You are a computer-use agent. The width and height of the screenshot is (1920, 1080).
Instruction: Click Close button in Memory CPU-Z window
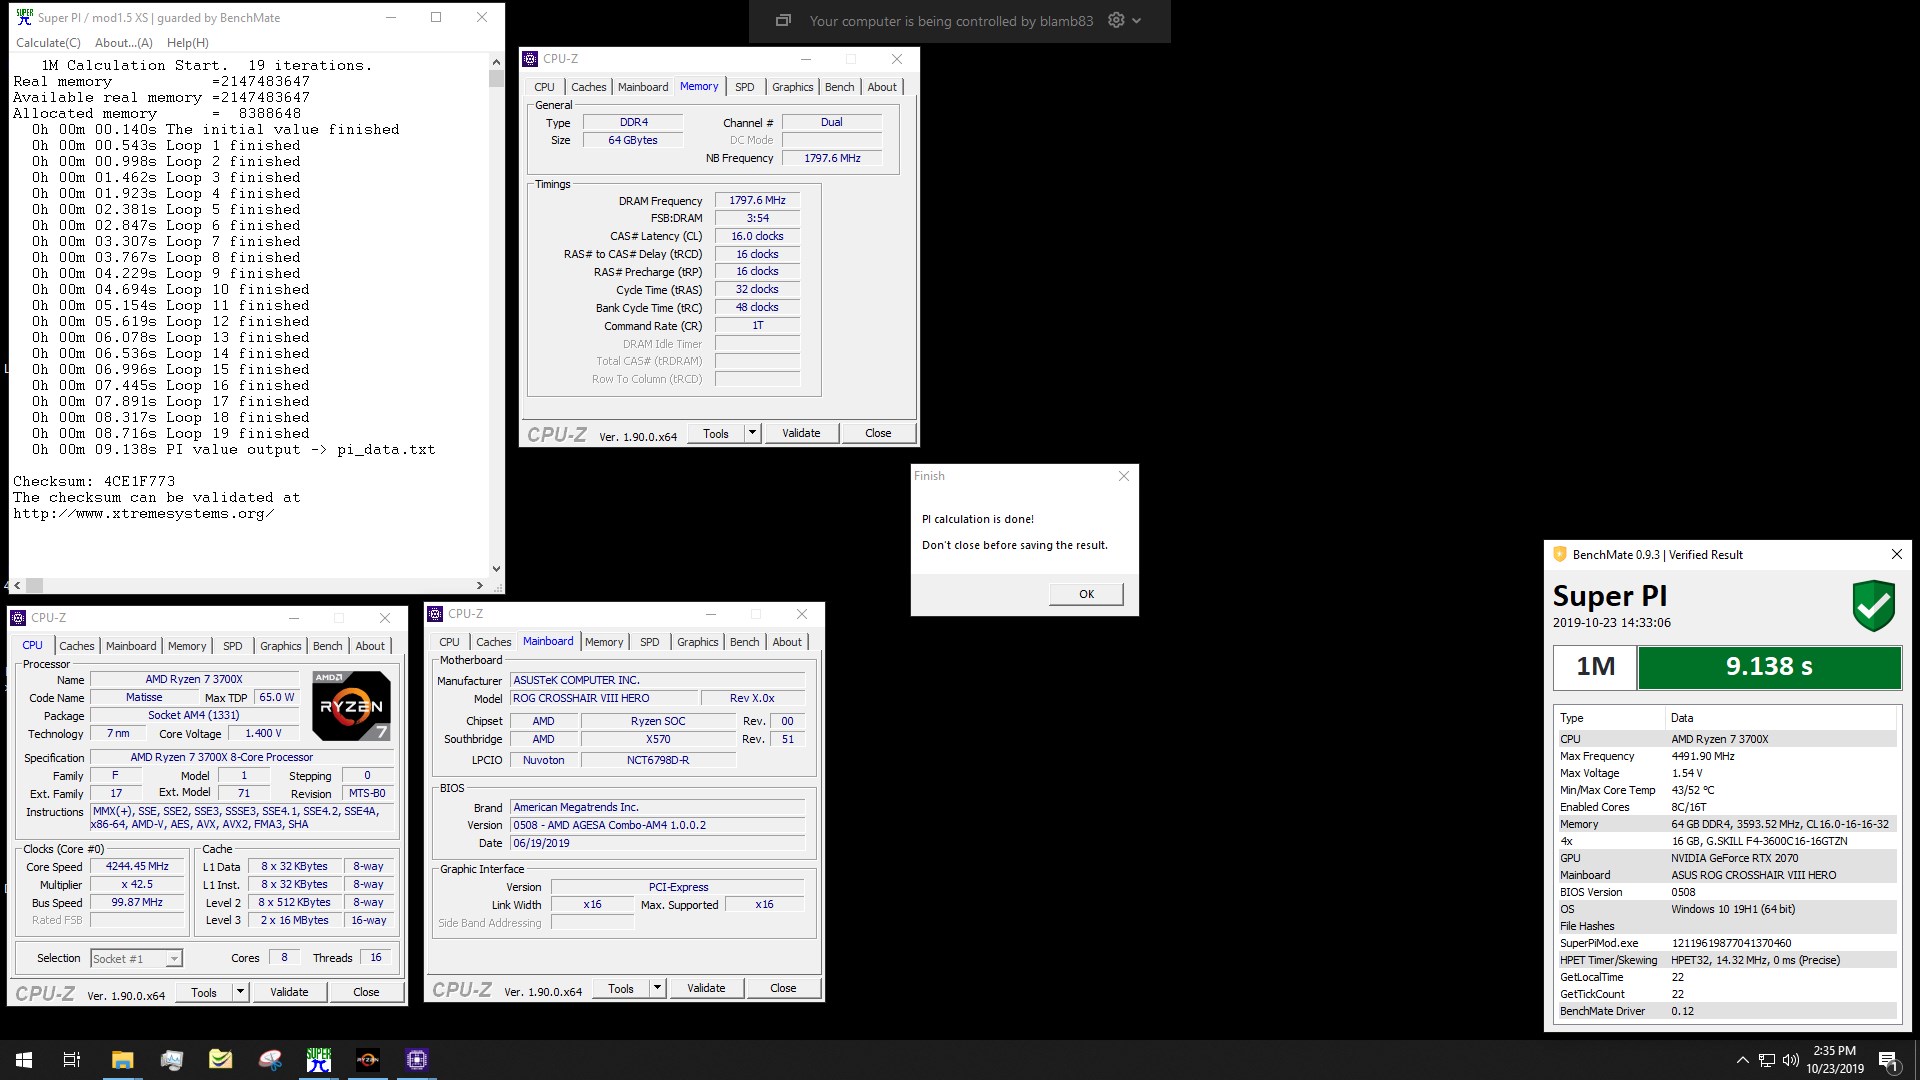click(x=878, y=433)
